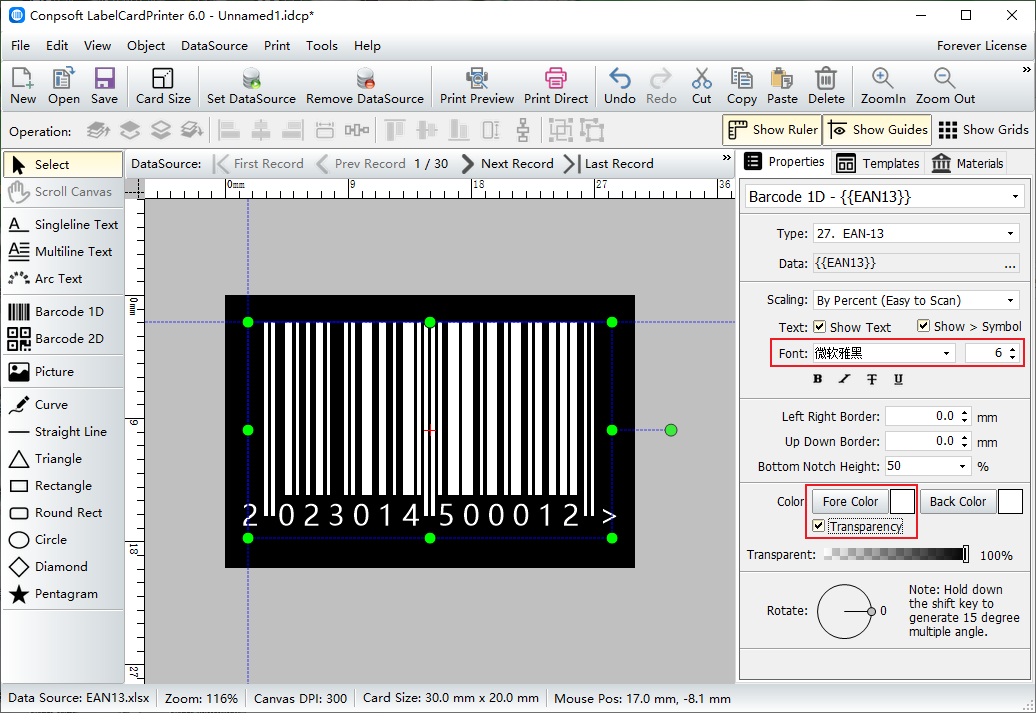1036x713 pixels.
Task: Open a file with the Open icon
Action: (63, 86)
